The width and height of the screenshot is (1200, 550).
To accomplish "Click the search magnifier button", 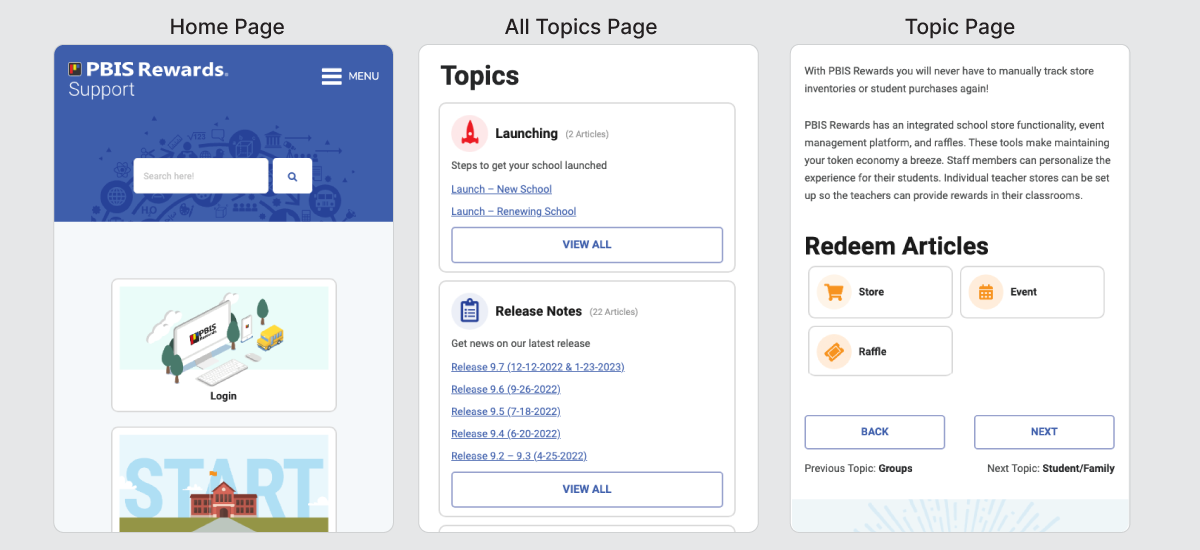I will pyautogui.click(x=292, y=176).
